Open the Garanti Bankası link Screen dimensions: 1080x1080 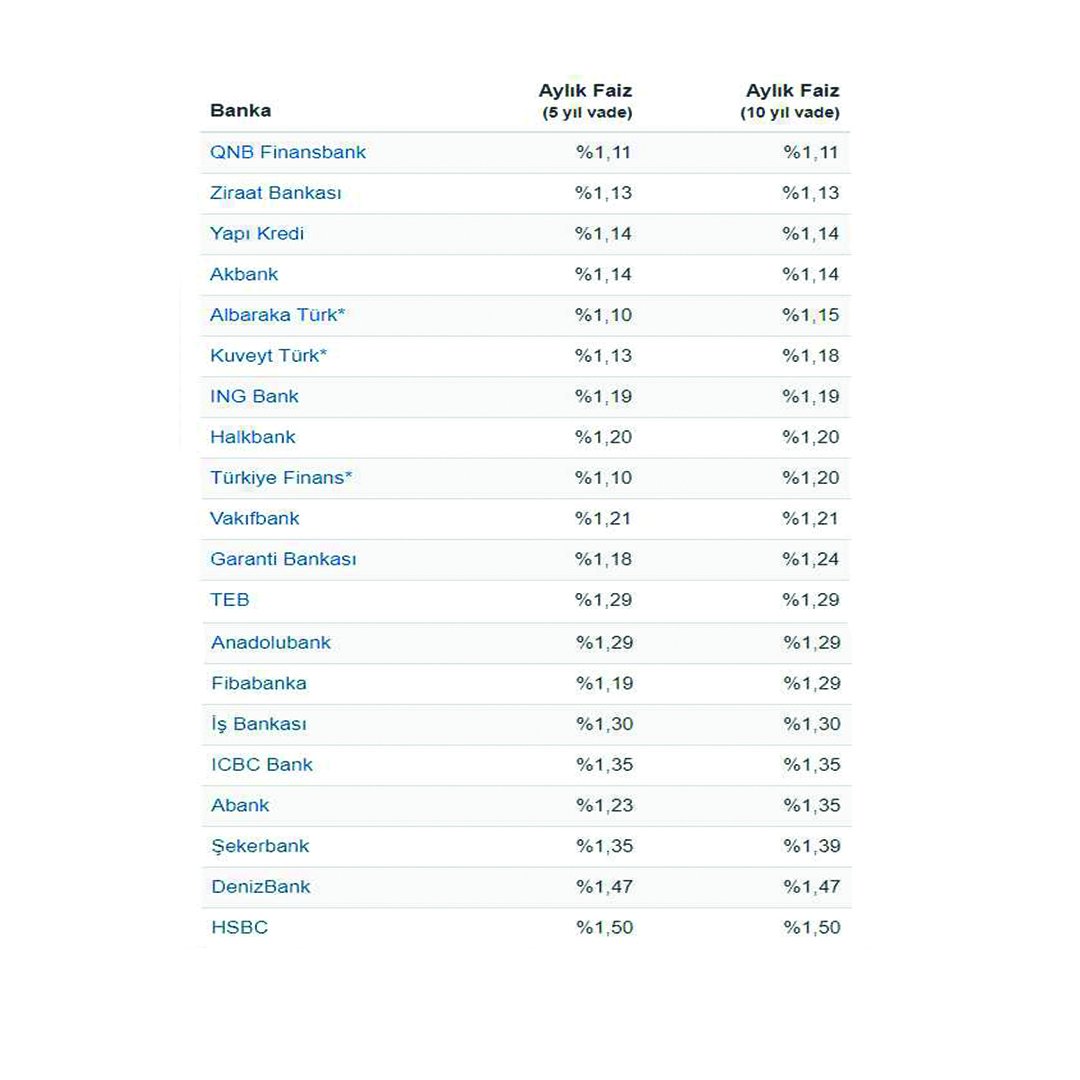tap(284, 559)
